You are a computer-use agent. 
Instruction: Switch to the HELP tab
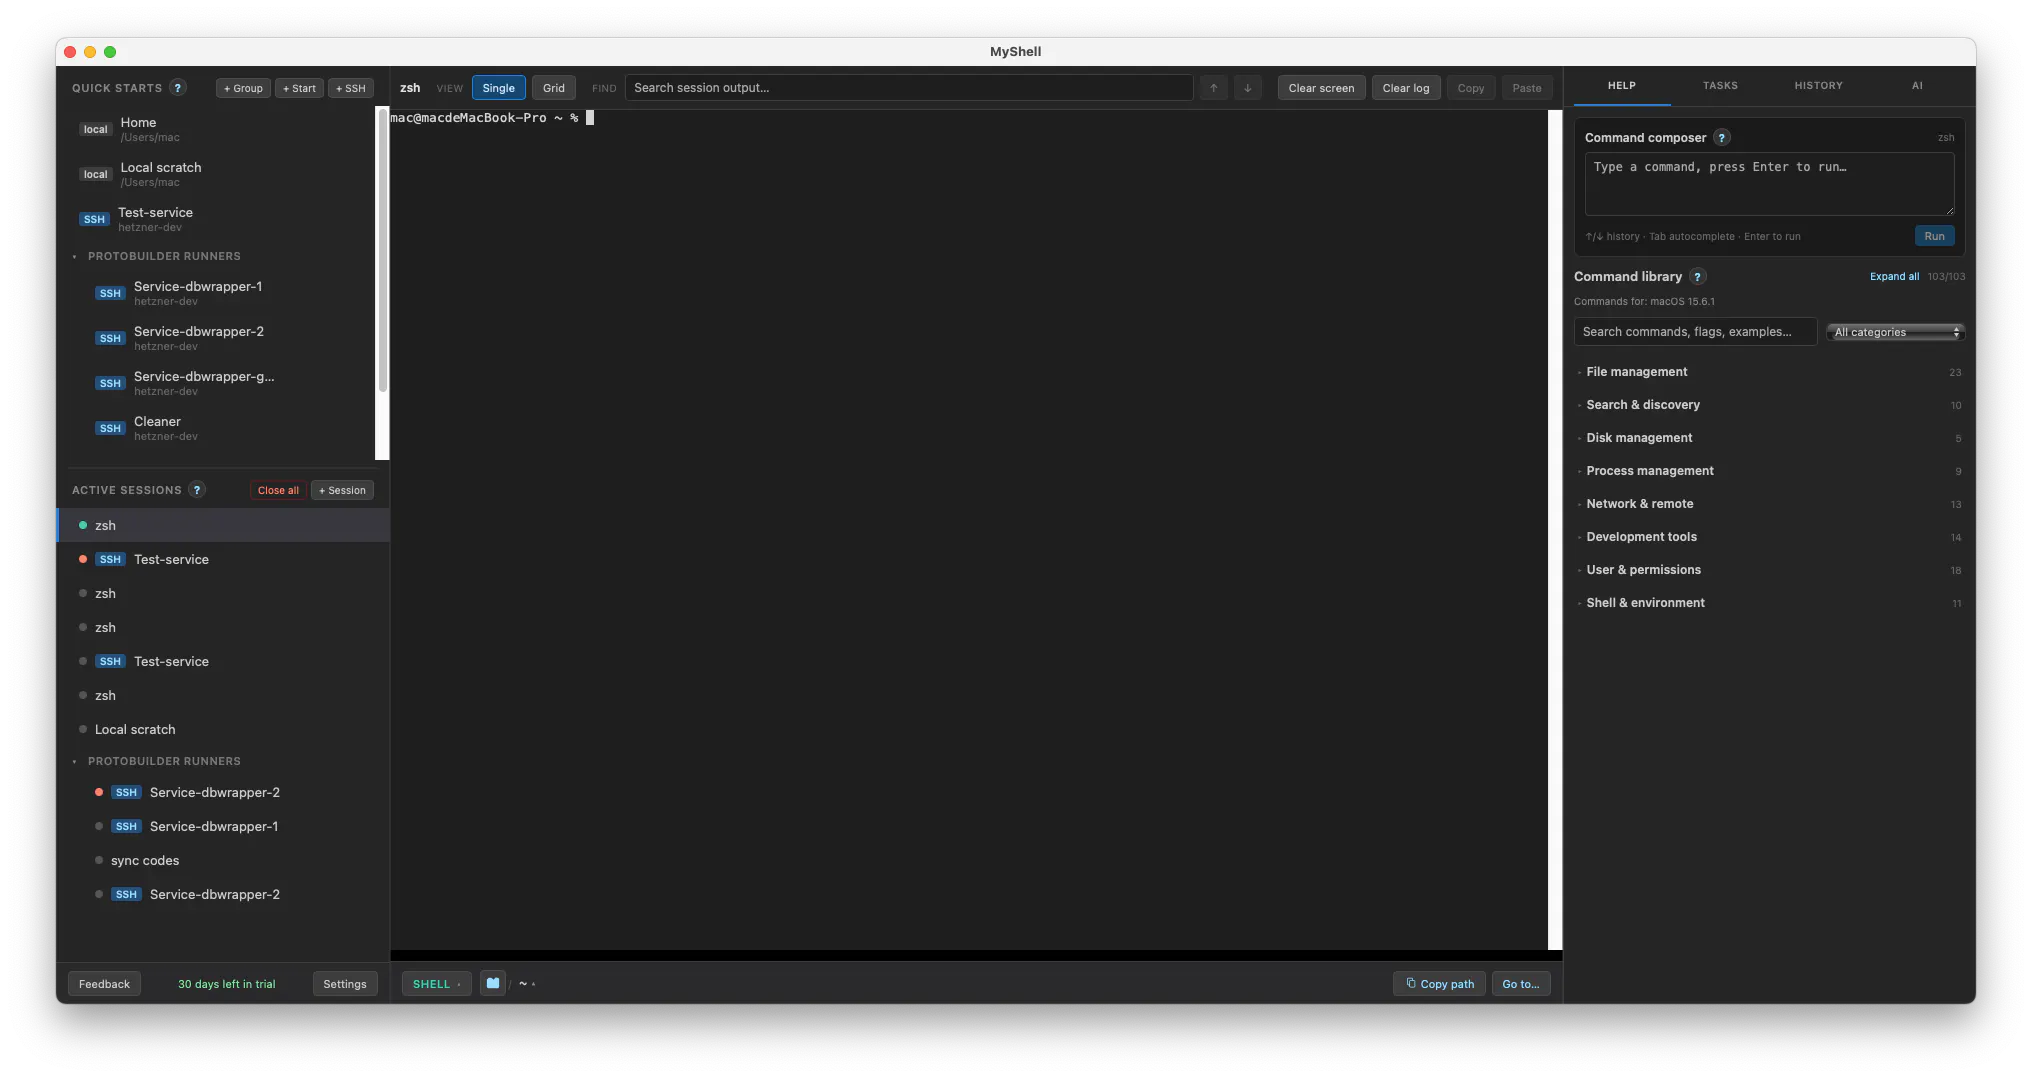pos(1622,86)
